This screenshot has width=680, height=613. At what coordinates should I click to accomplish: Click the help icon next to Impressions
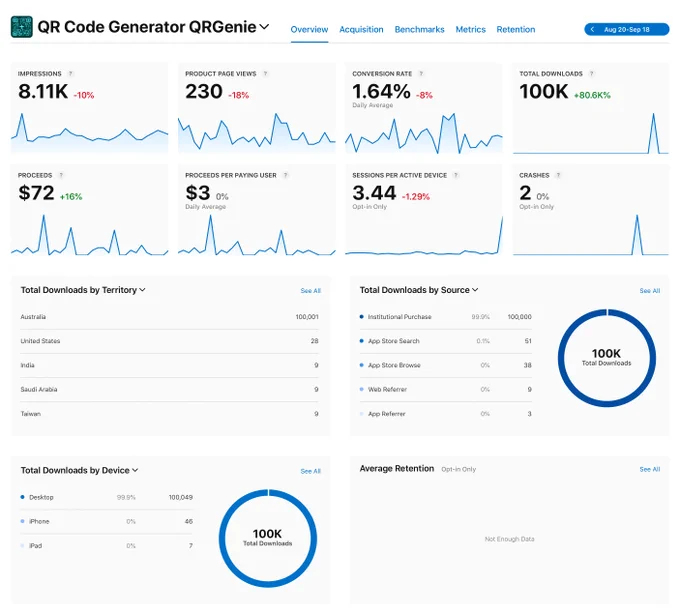(71, 74)
